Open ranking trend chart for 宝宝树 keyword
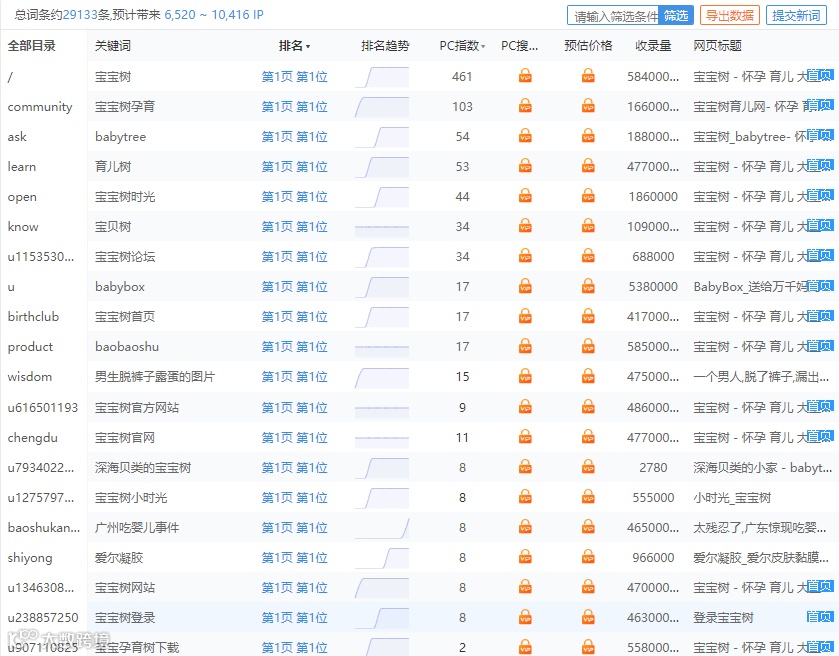839x656 pixels. click(382, 77)
